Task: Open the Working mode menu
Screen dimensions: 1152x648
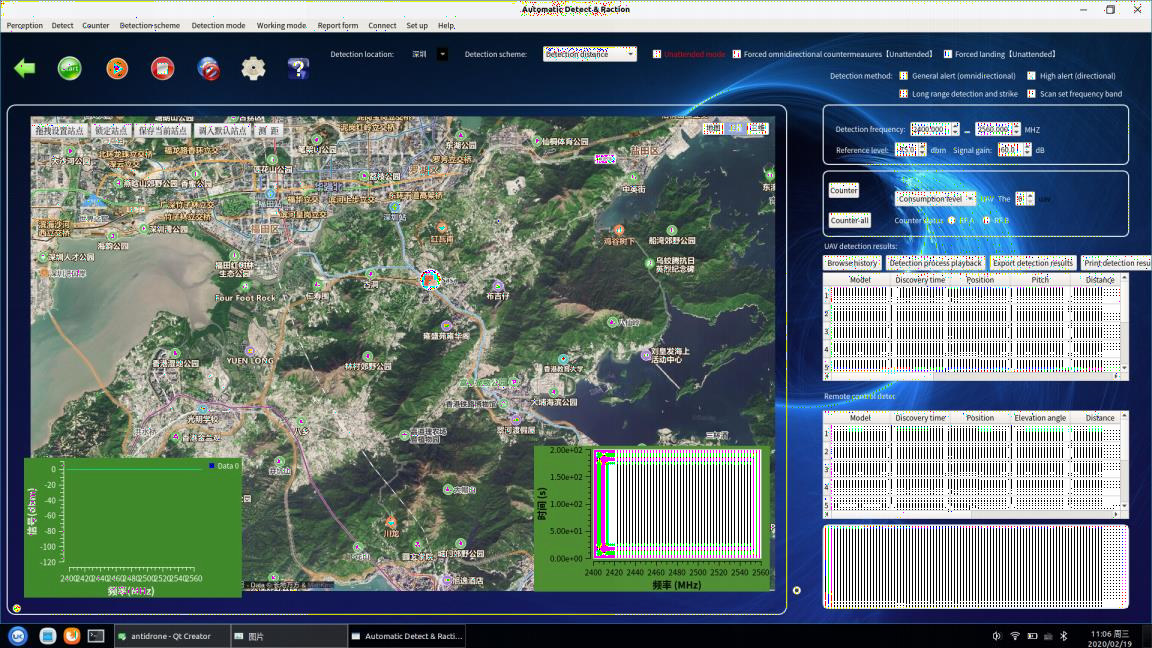Action: coord(281,26)
